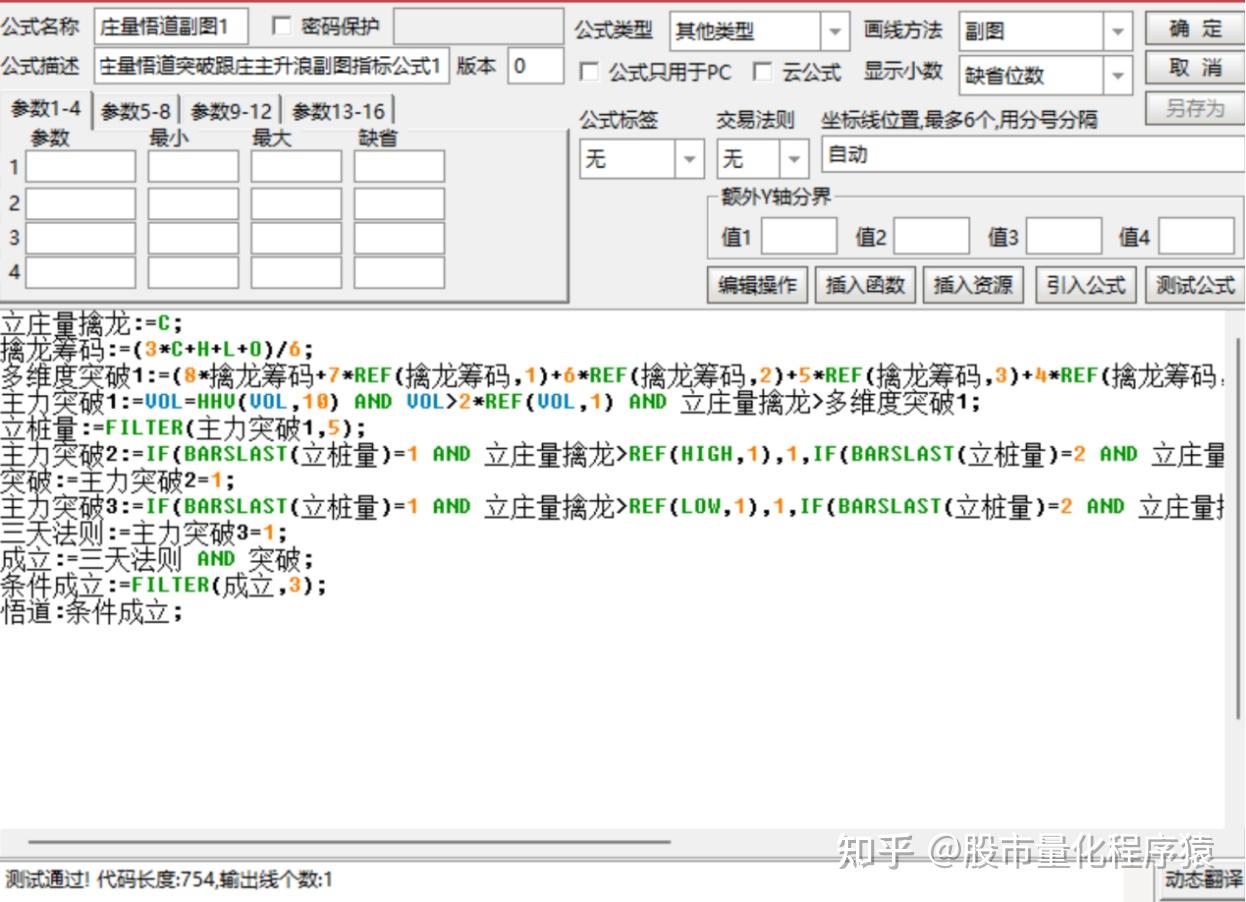The width and height of the screenshot is (1246, 902).
Task: Click row 2 最大 field
Action: click(296, 203)
